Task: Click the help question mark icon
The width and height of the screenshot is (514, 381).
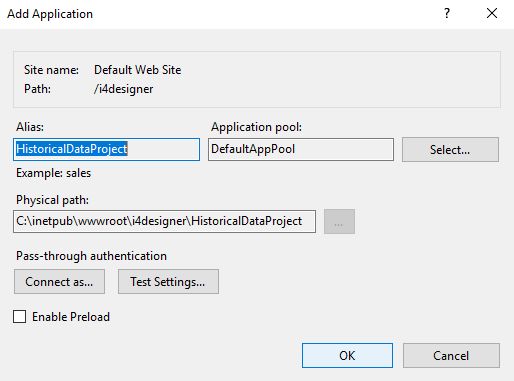Action: pos(447,14)
